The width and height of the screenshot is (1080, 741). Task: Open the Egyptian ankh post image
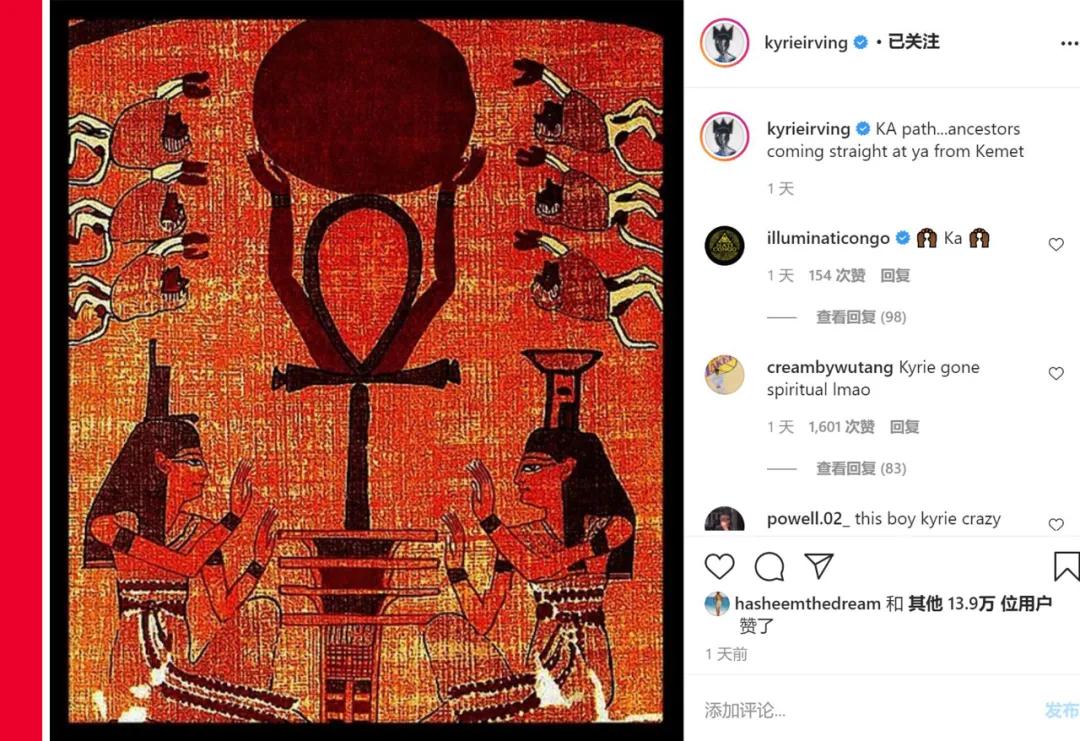[366, 370]
